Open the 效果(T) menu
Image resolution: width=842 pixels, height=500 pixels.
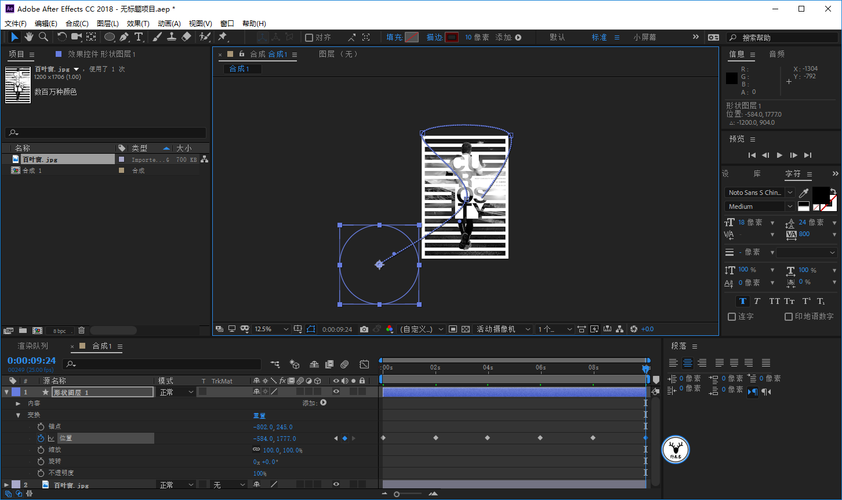coord(138,24)
